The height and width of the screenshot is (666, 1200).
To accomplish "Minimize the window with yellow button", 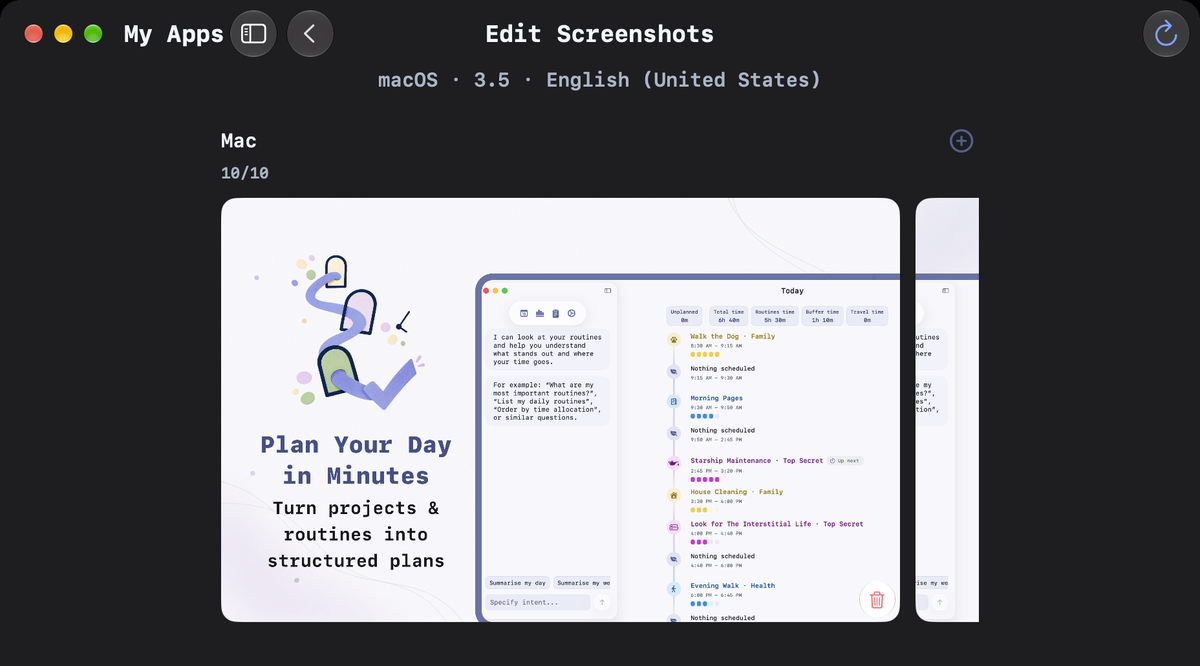I will pos(63,34).
